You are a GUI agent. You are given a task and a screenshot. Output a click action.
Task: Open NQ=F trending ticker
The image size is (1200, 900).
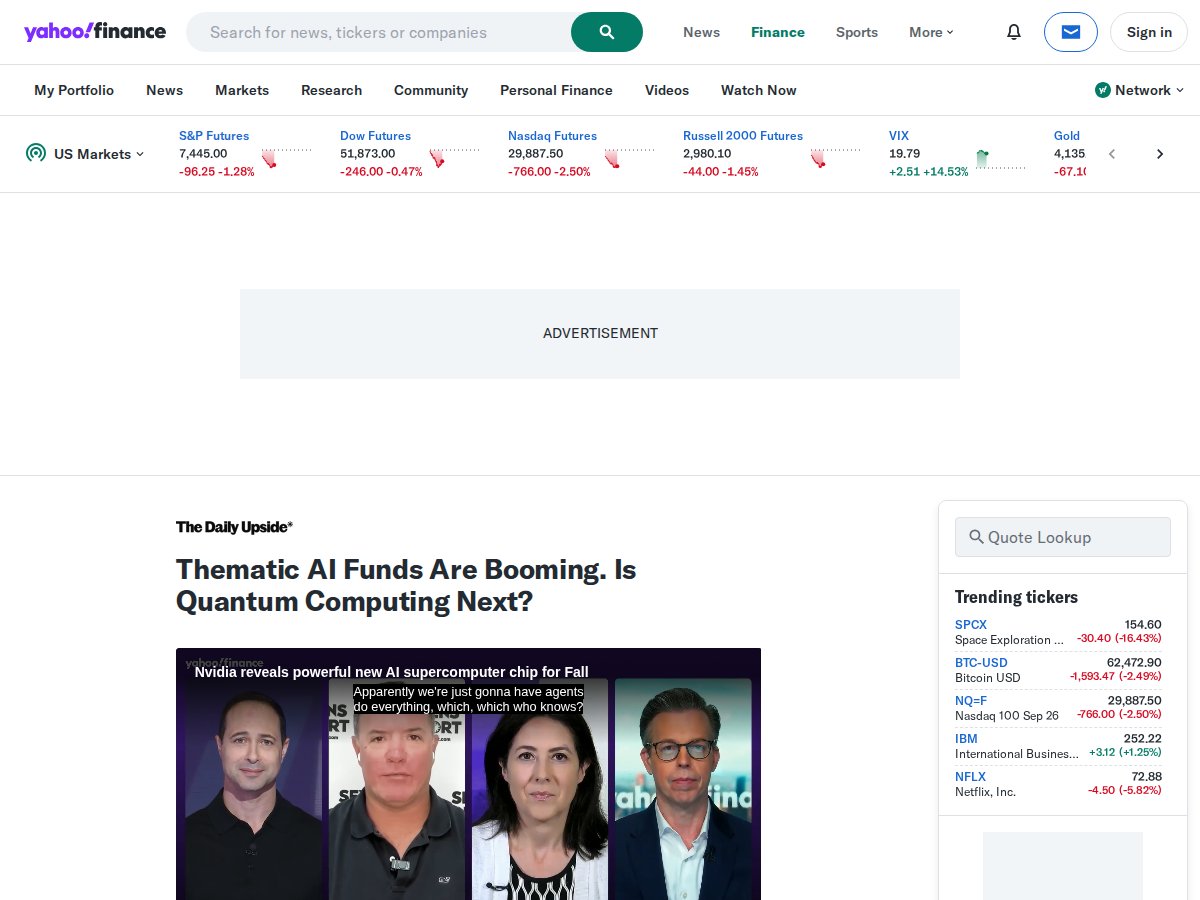971,701
